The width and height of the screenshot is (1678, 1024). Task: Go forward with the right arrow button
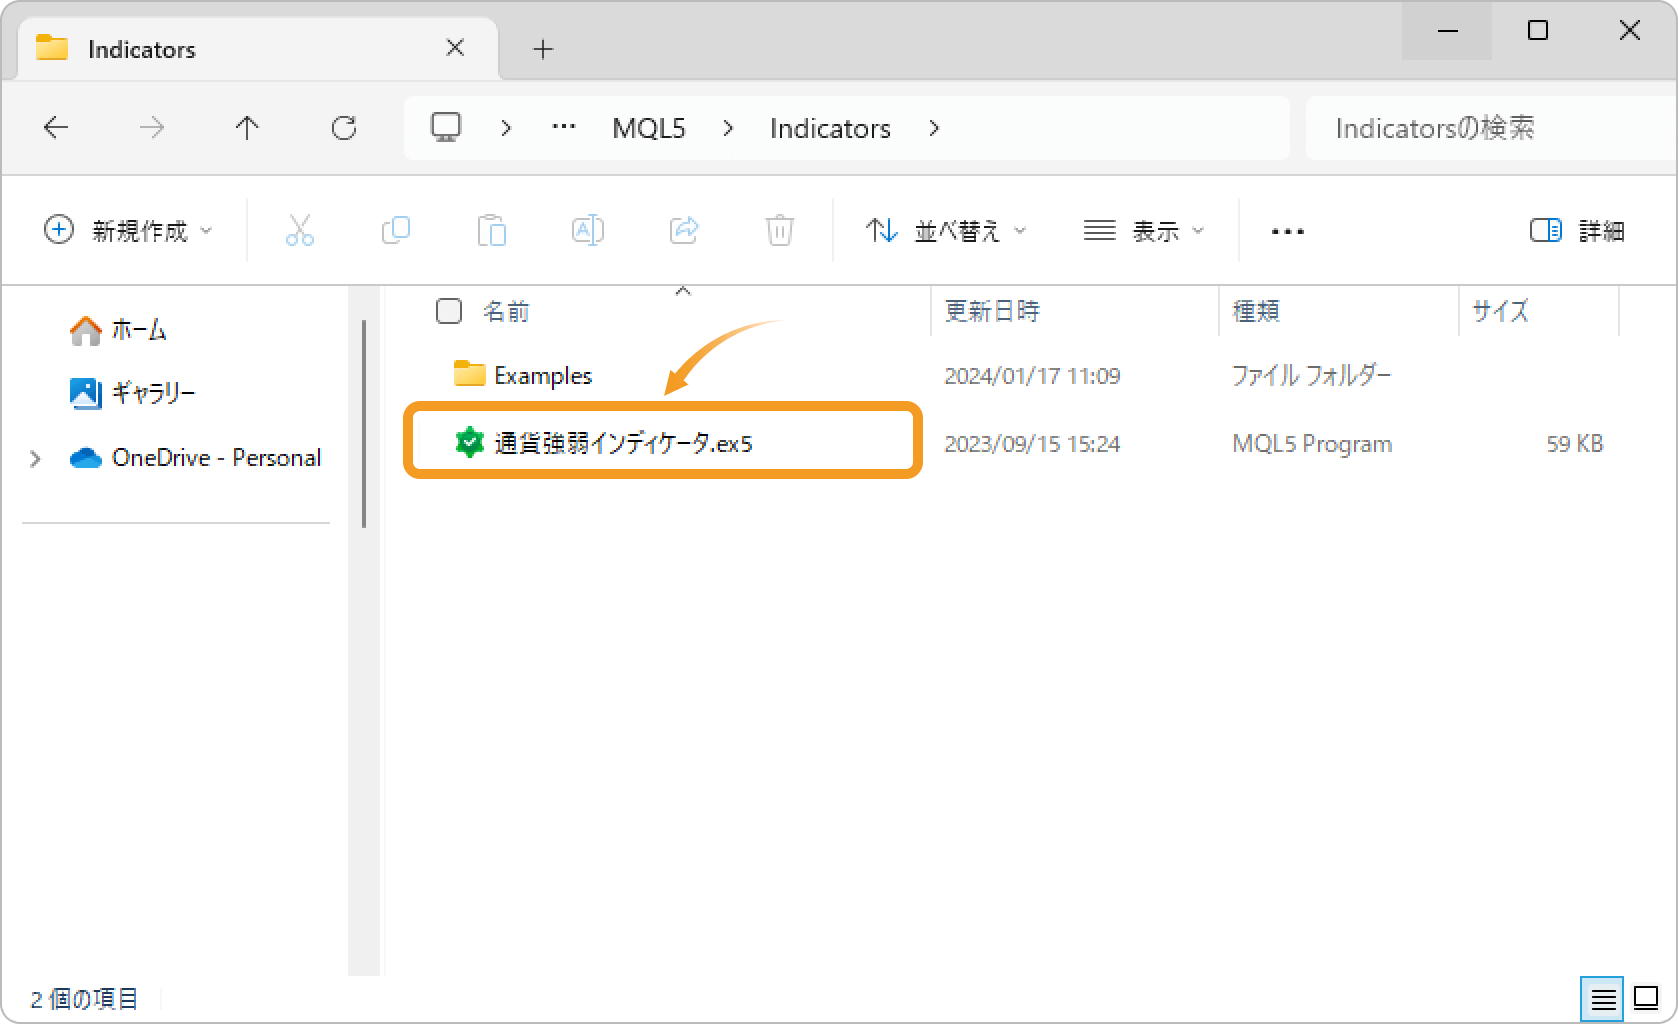pyautogui.click(x=152, y=128)
